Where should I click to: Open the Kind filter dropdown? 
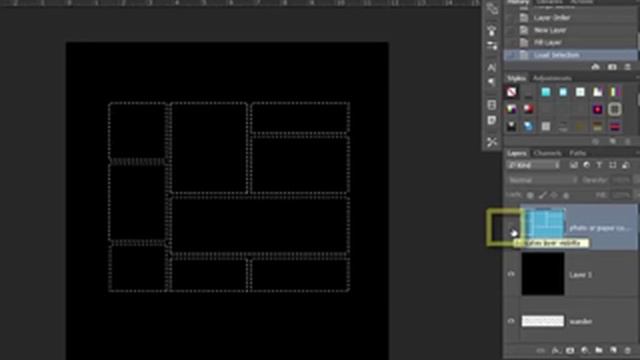(x=533, y=165)
